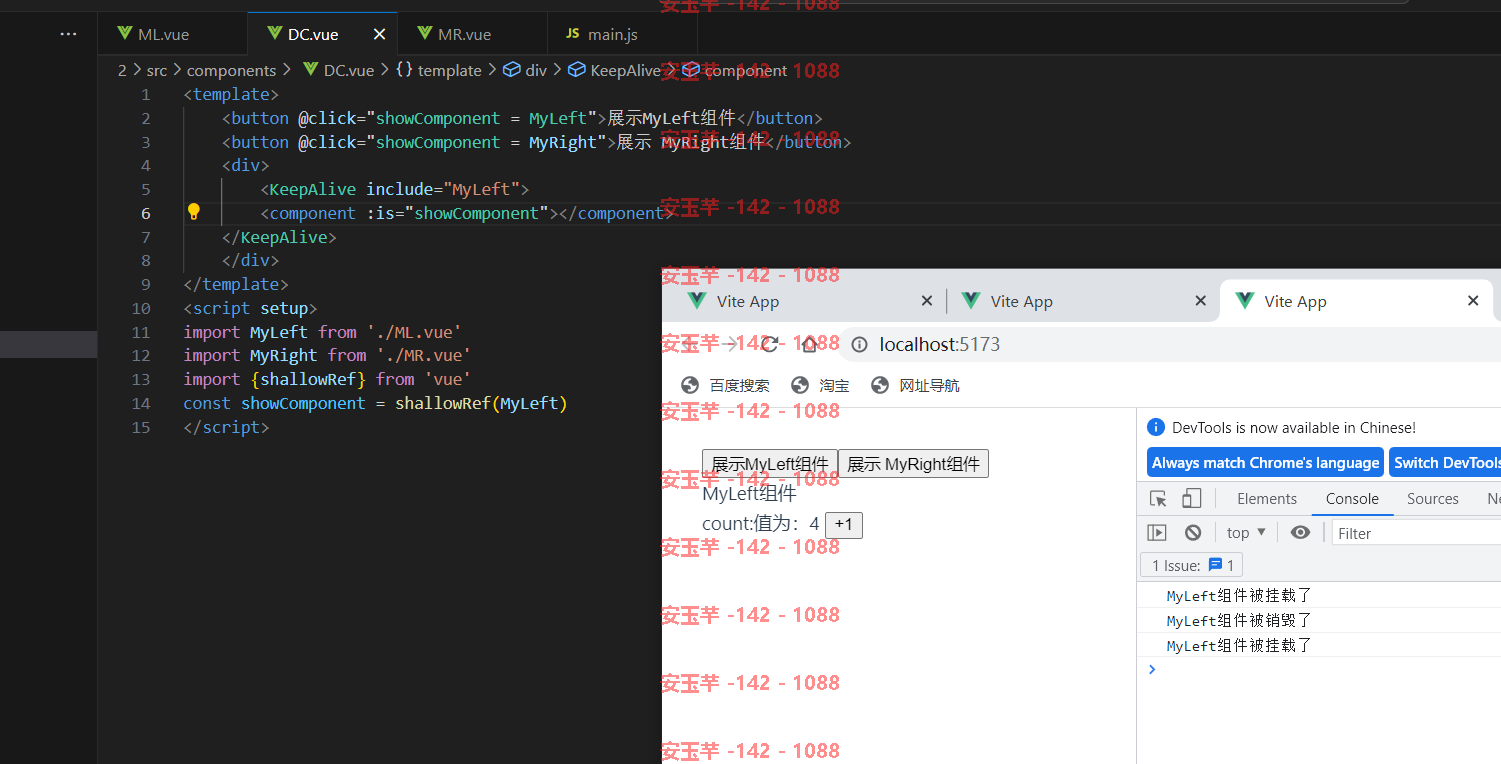
Task: Focus the console Filter field
Action: tap(1417, 533)
